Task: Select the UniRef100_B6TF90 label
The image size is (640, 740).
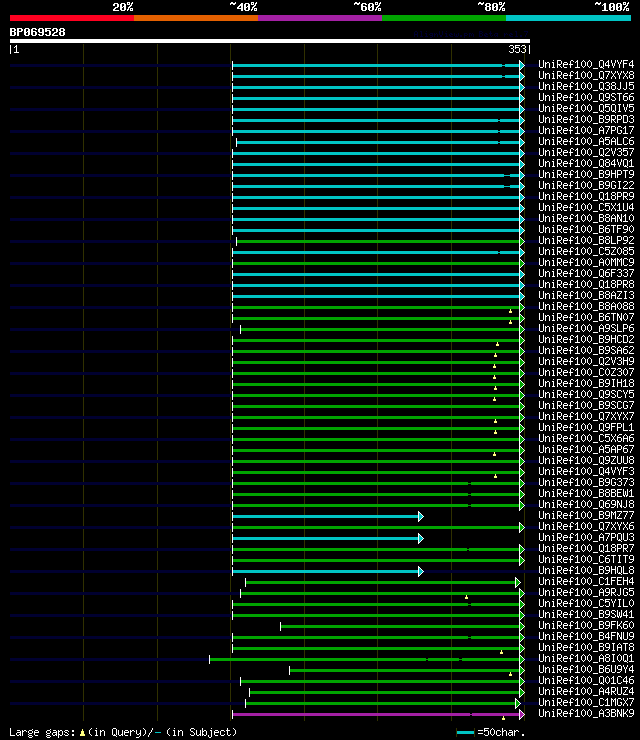Action: point(586,229)
